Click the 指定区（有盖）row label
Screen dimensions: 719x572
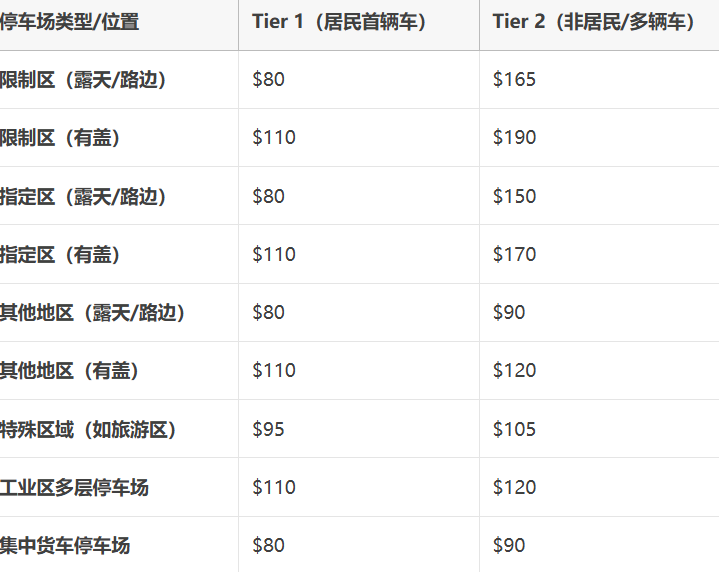click(x=60, y=255)
